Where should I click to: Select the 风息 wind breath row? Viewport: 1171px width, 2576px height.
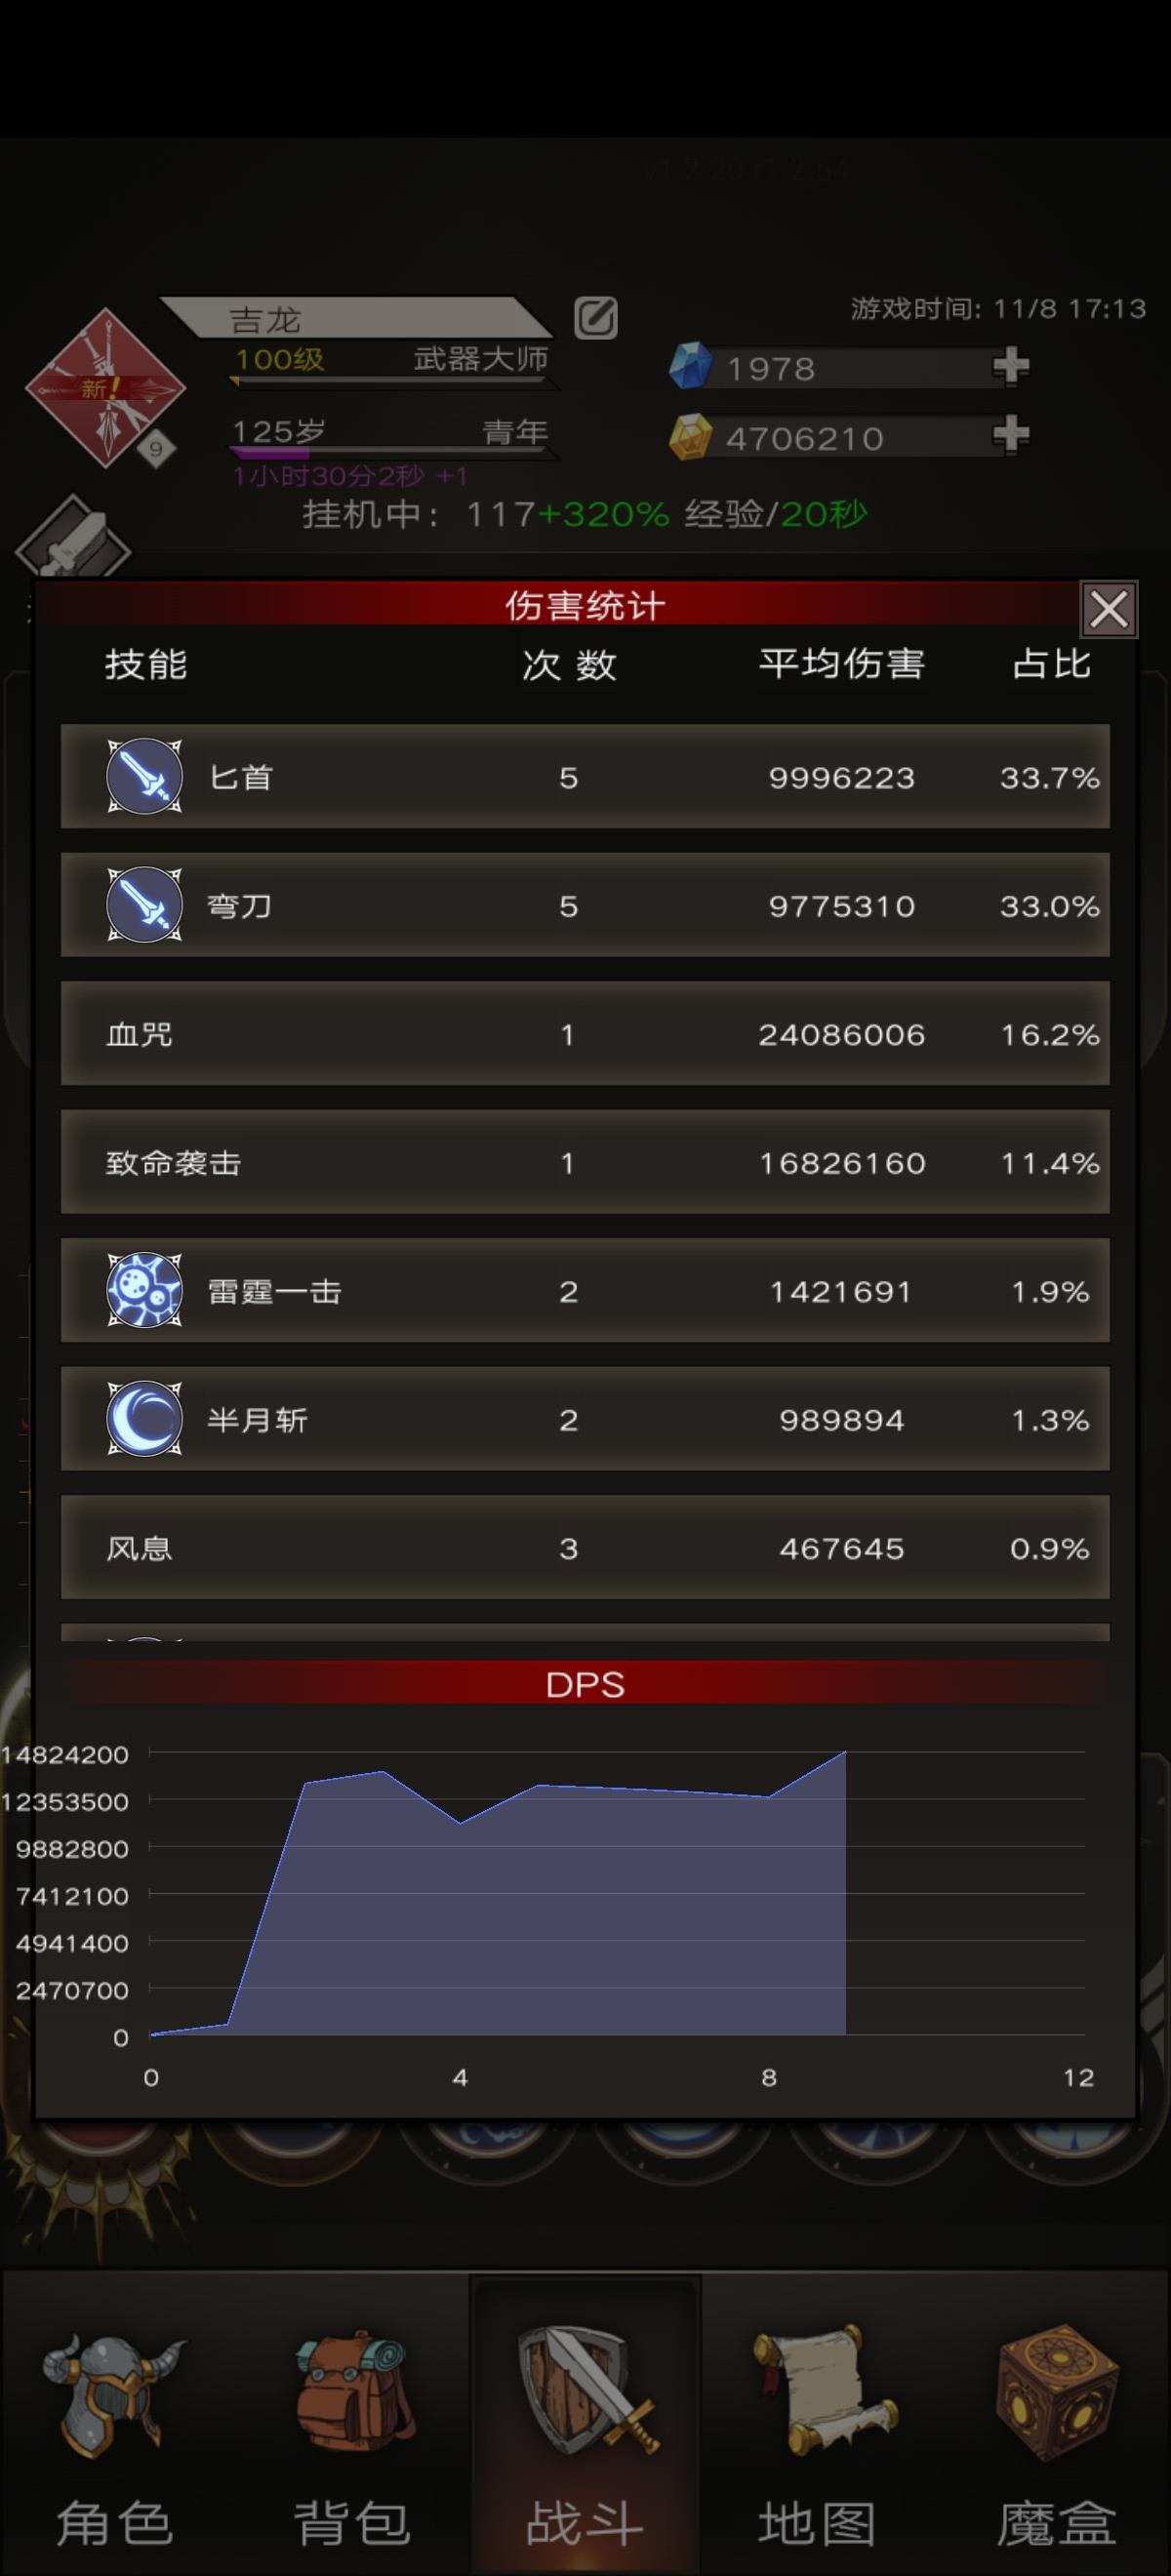pos(585,1547)
